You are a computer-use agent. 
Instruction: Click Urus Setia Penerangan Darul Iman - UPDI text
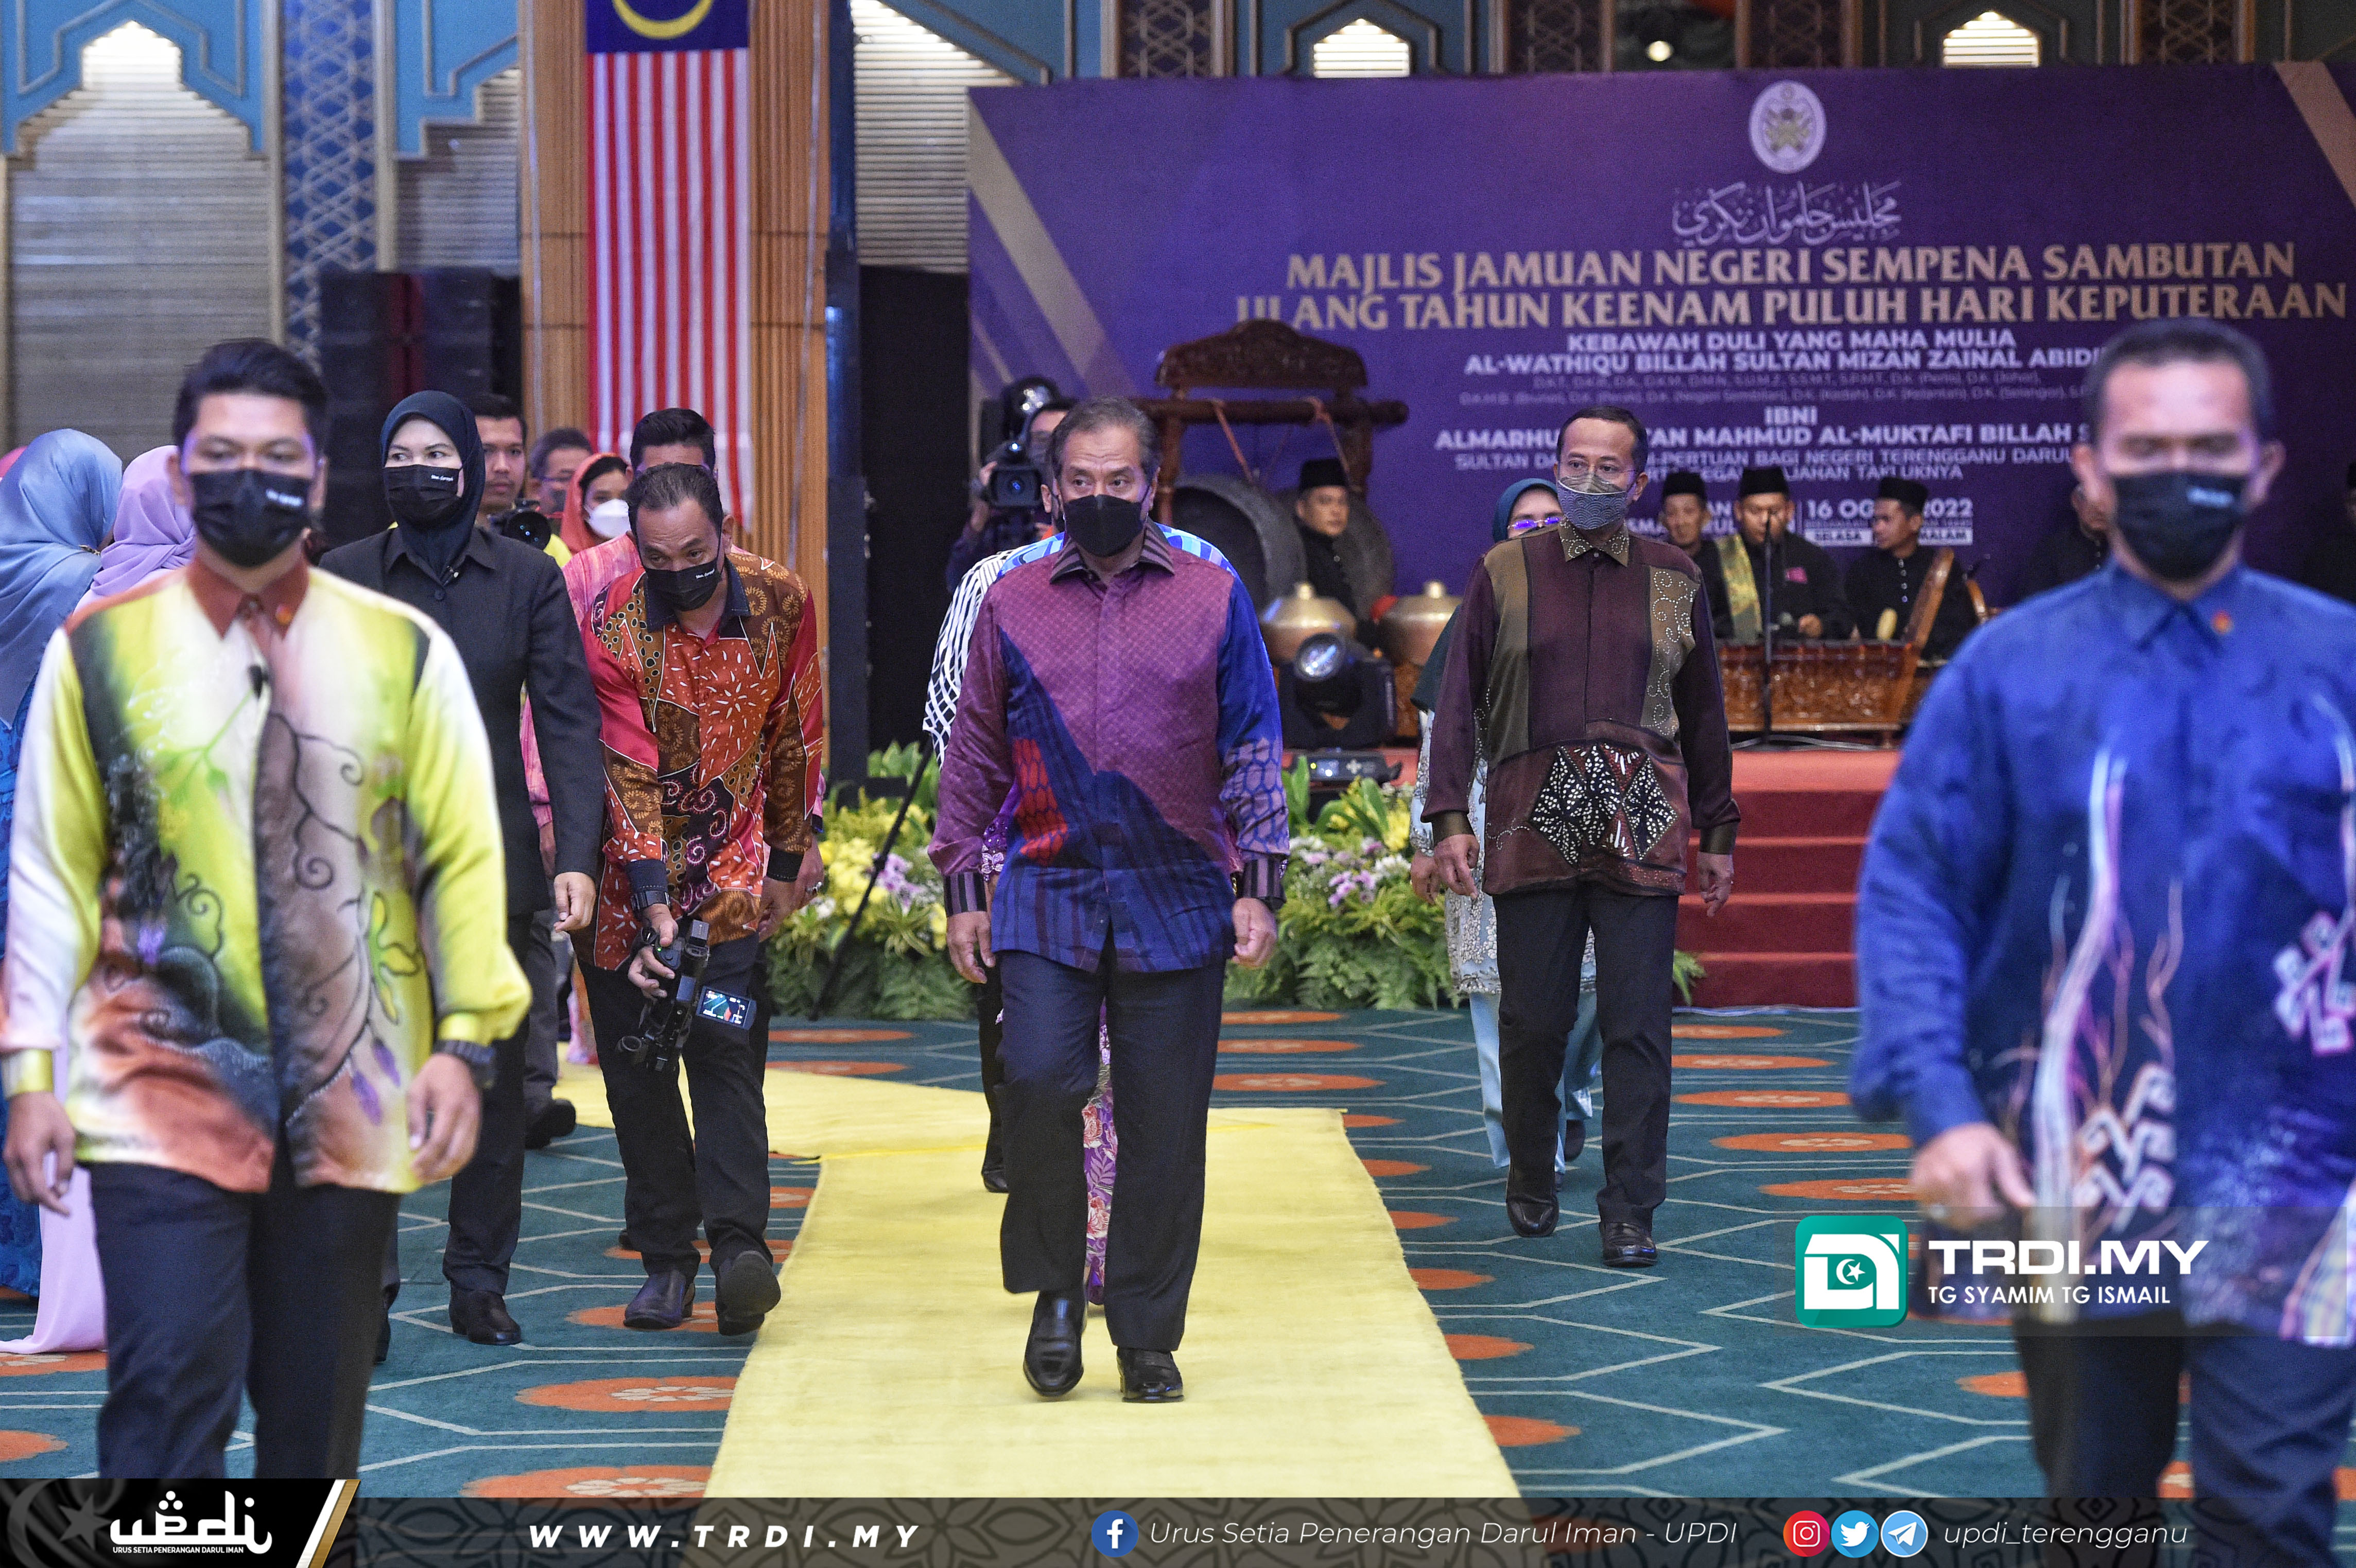tap(1442, 1534)
